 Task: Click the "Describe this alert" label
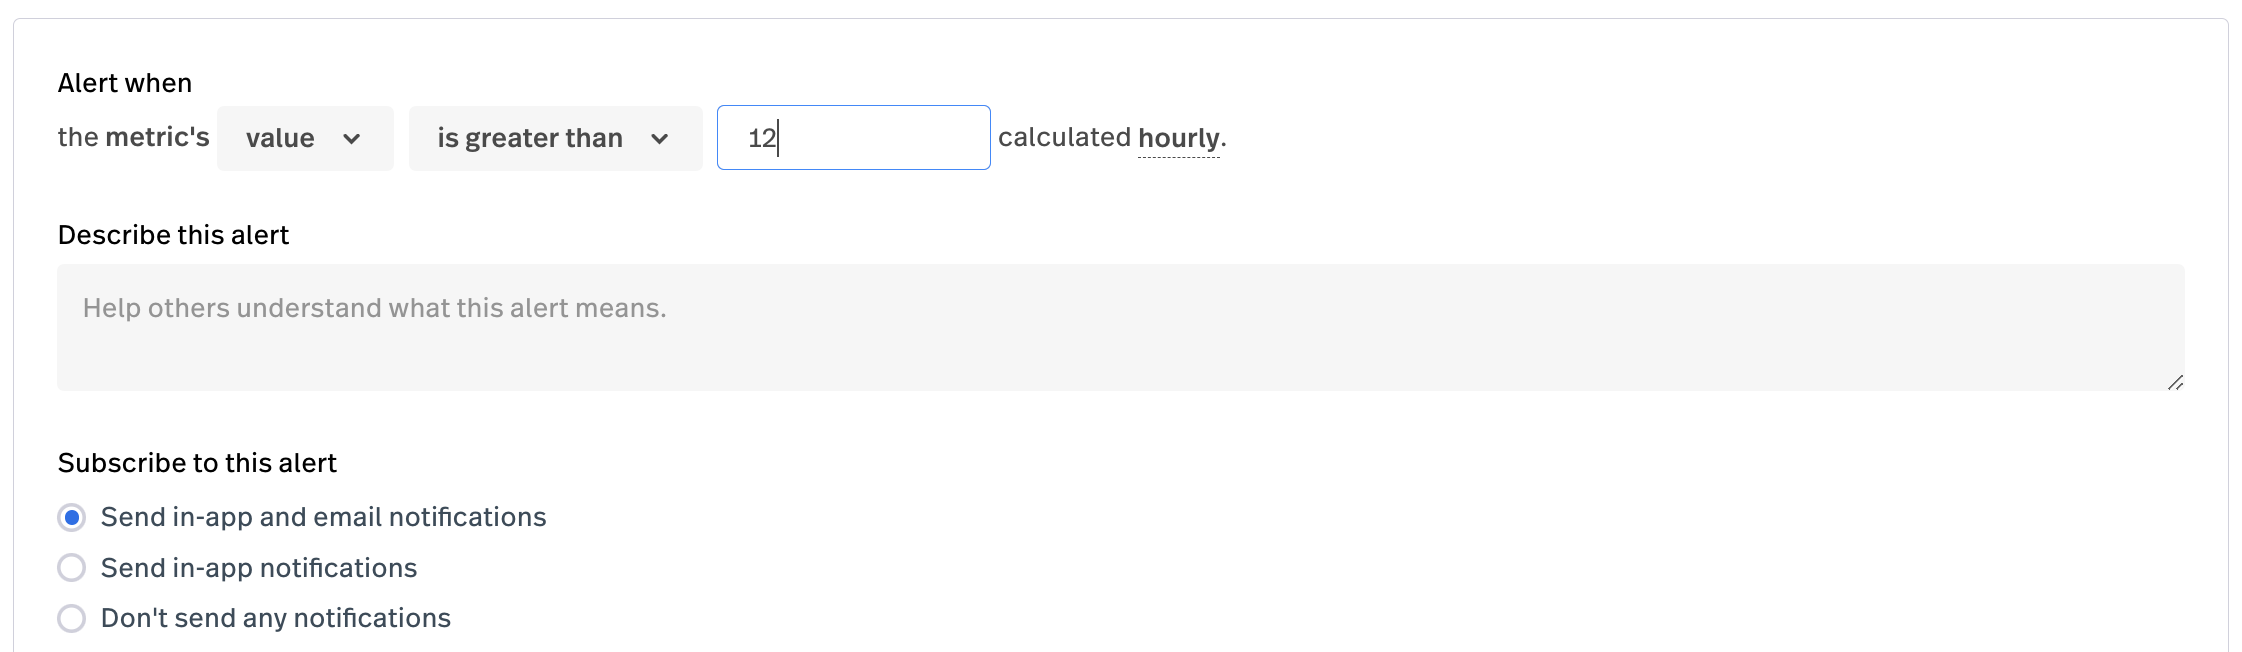(x=173, y=235)
